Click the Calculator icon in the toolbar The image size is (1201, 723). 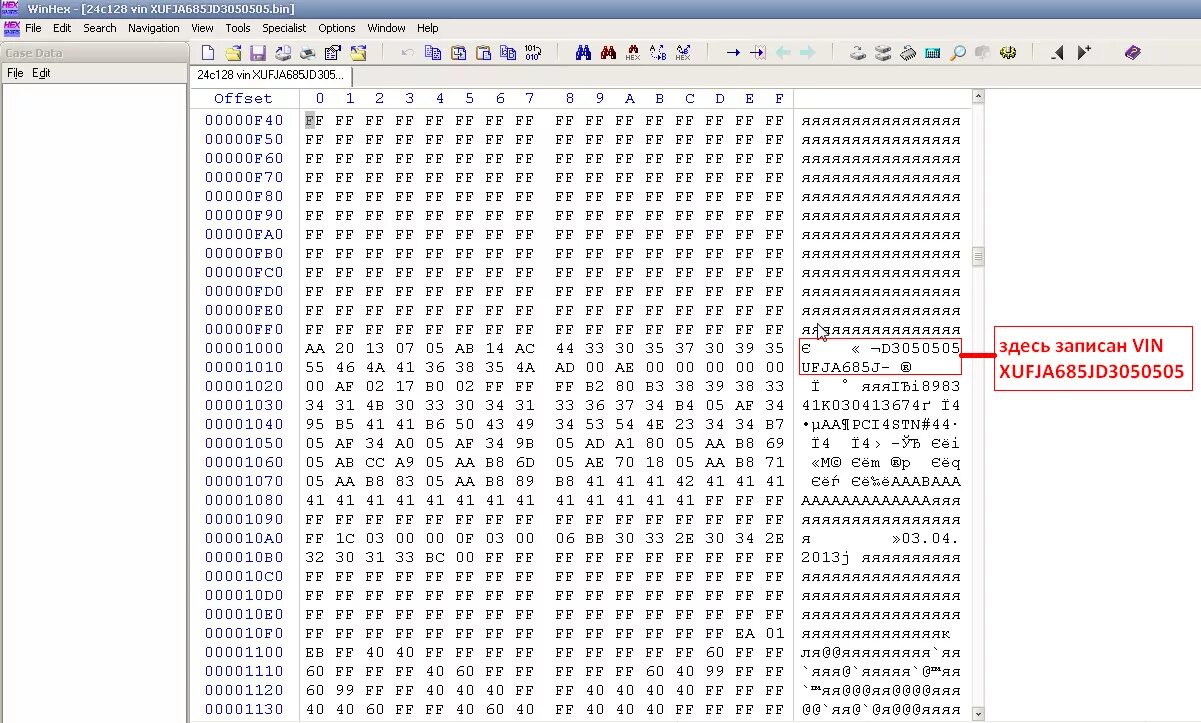coord(933,53)
